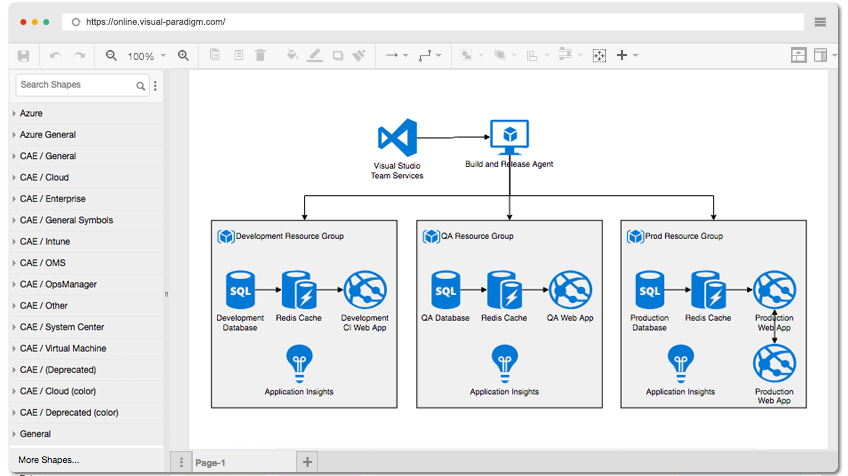Viewport: 848px width, 476px height.
Task: Expand the CAE / (Deprecated) category
Action: pyautogui.click(x=87, y=370)
